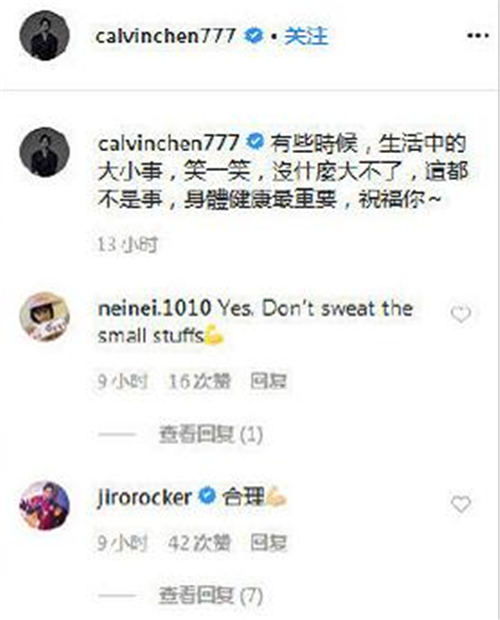Like the jirorocker comment heart
This screenshot has width=500, height=620.
click(461, 504)
